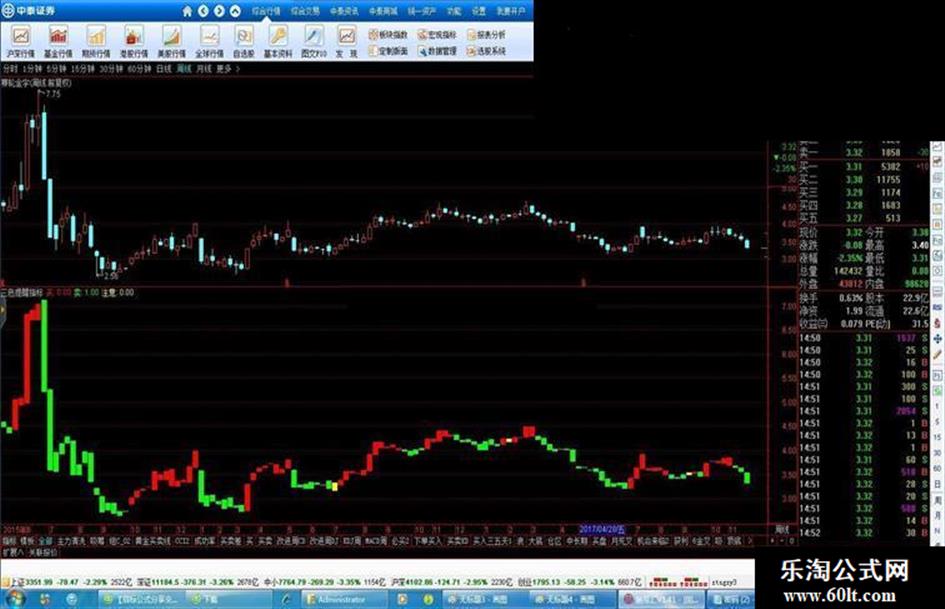This screenshot has width=945, height=609.
Task: Open 选股系统 toolbar item
Action: 486,51
